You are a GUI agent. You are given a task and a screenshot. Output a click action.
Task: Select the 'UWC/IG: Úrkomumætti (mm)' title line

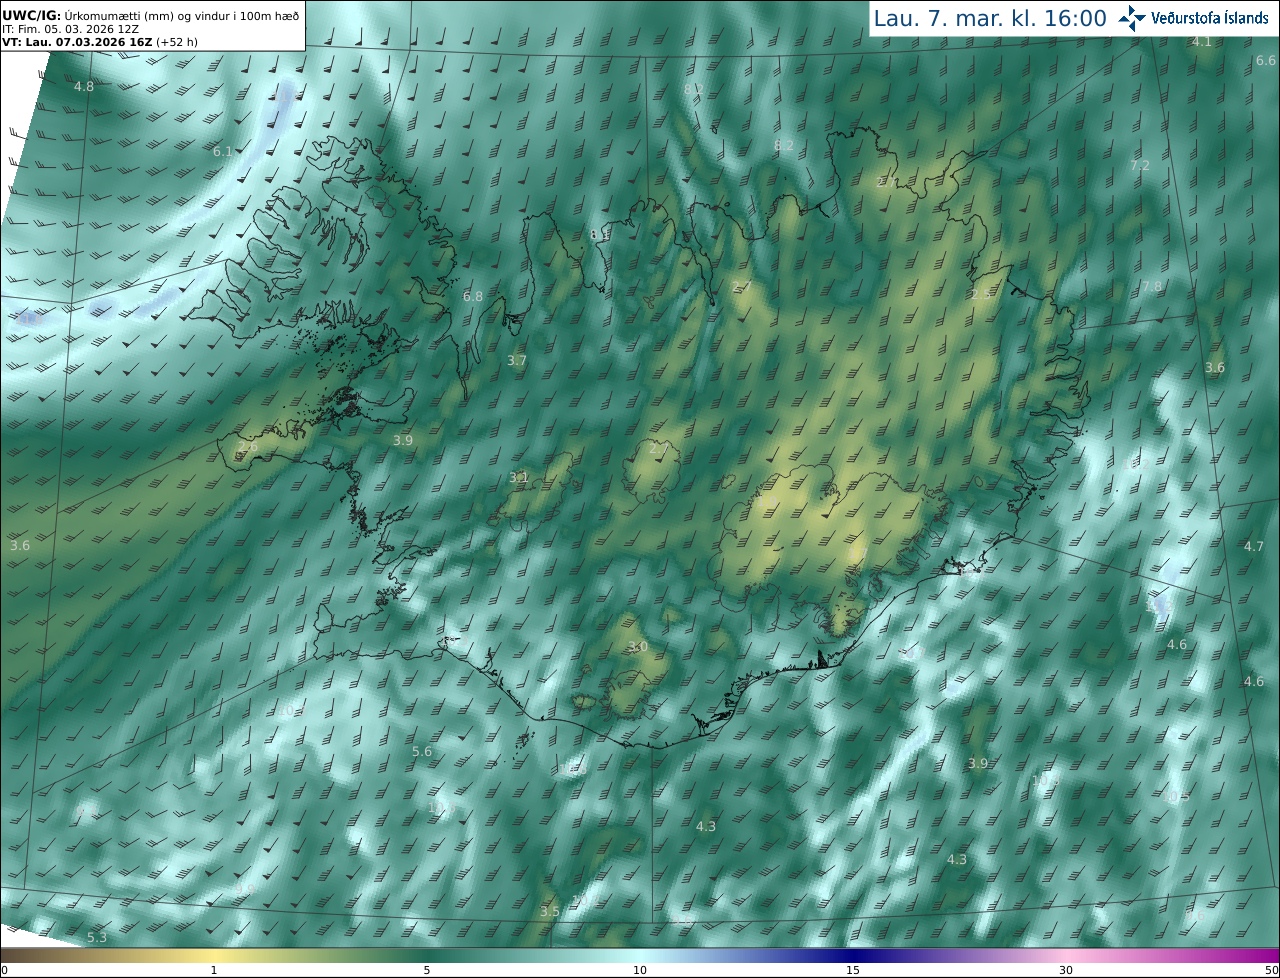(x=151, y=16)
